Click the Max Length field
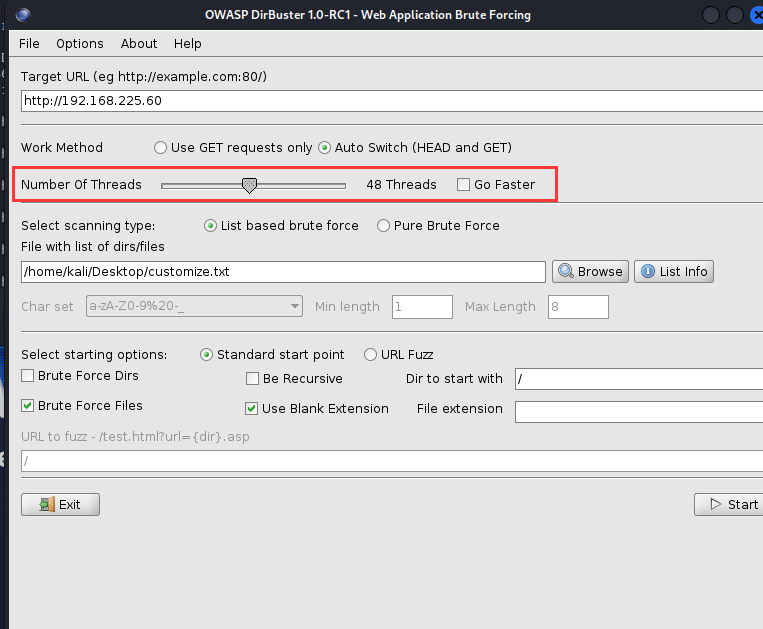 tap(578, 307)
